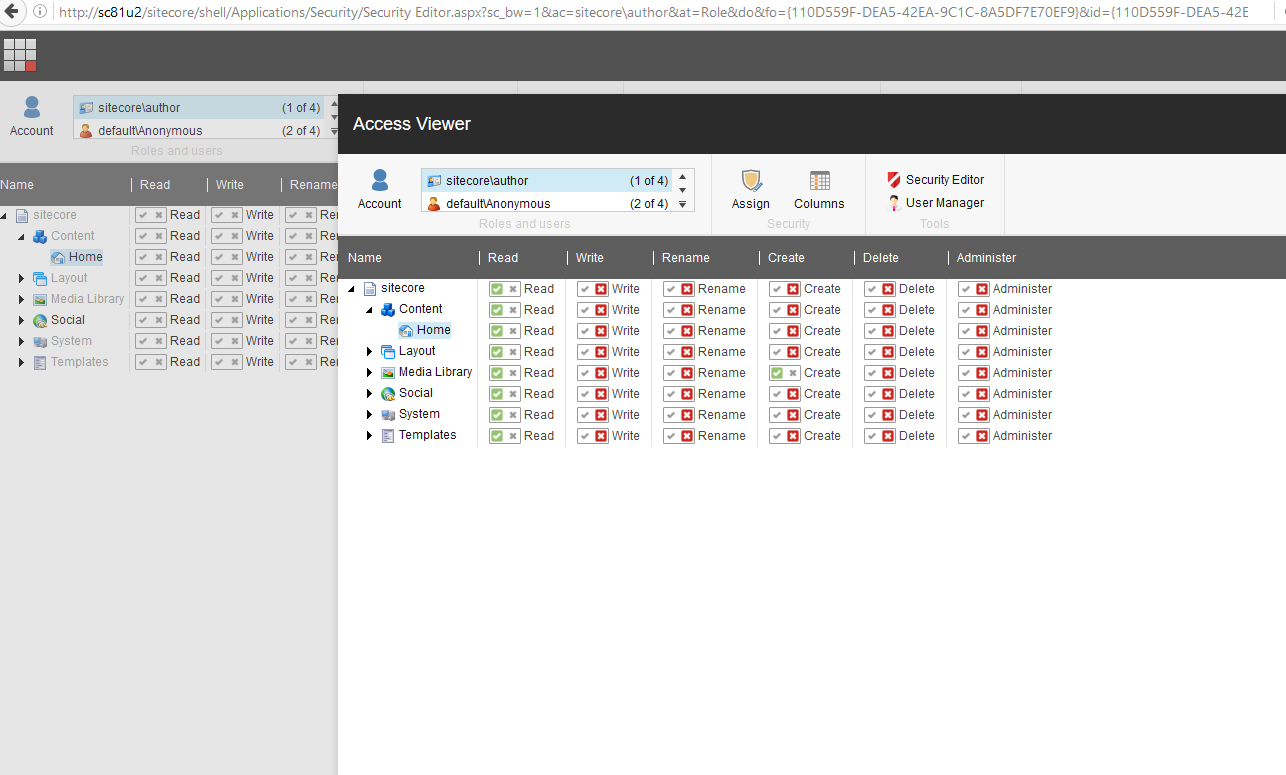
Task: Click the sitecore root document icon
Action: point(370,289)
